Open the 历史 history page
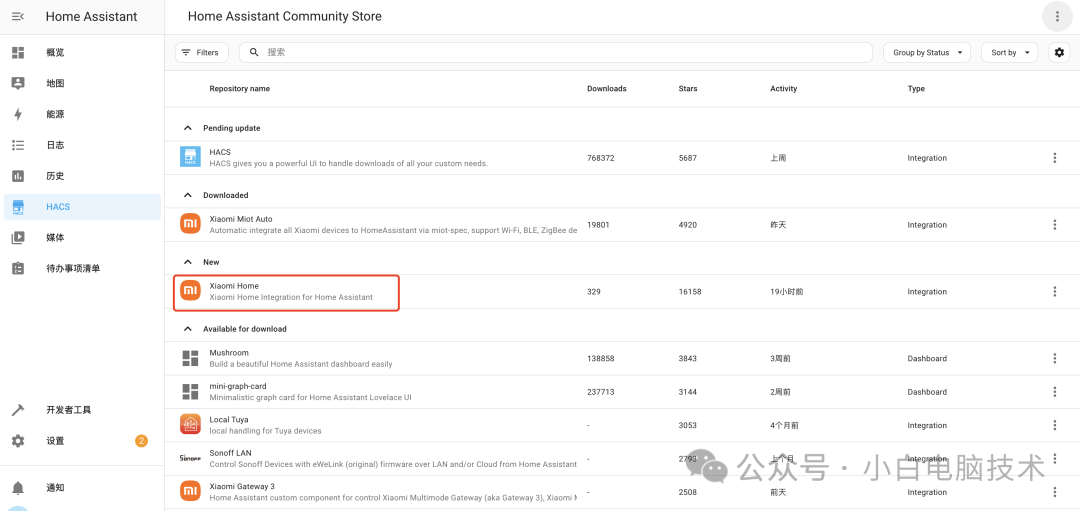 point(82,176)
